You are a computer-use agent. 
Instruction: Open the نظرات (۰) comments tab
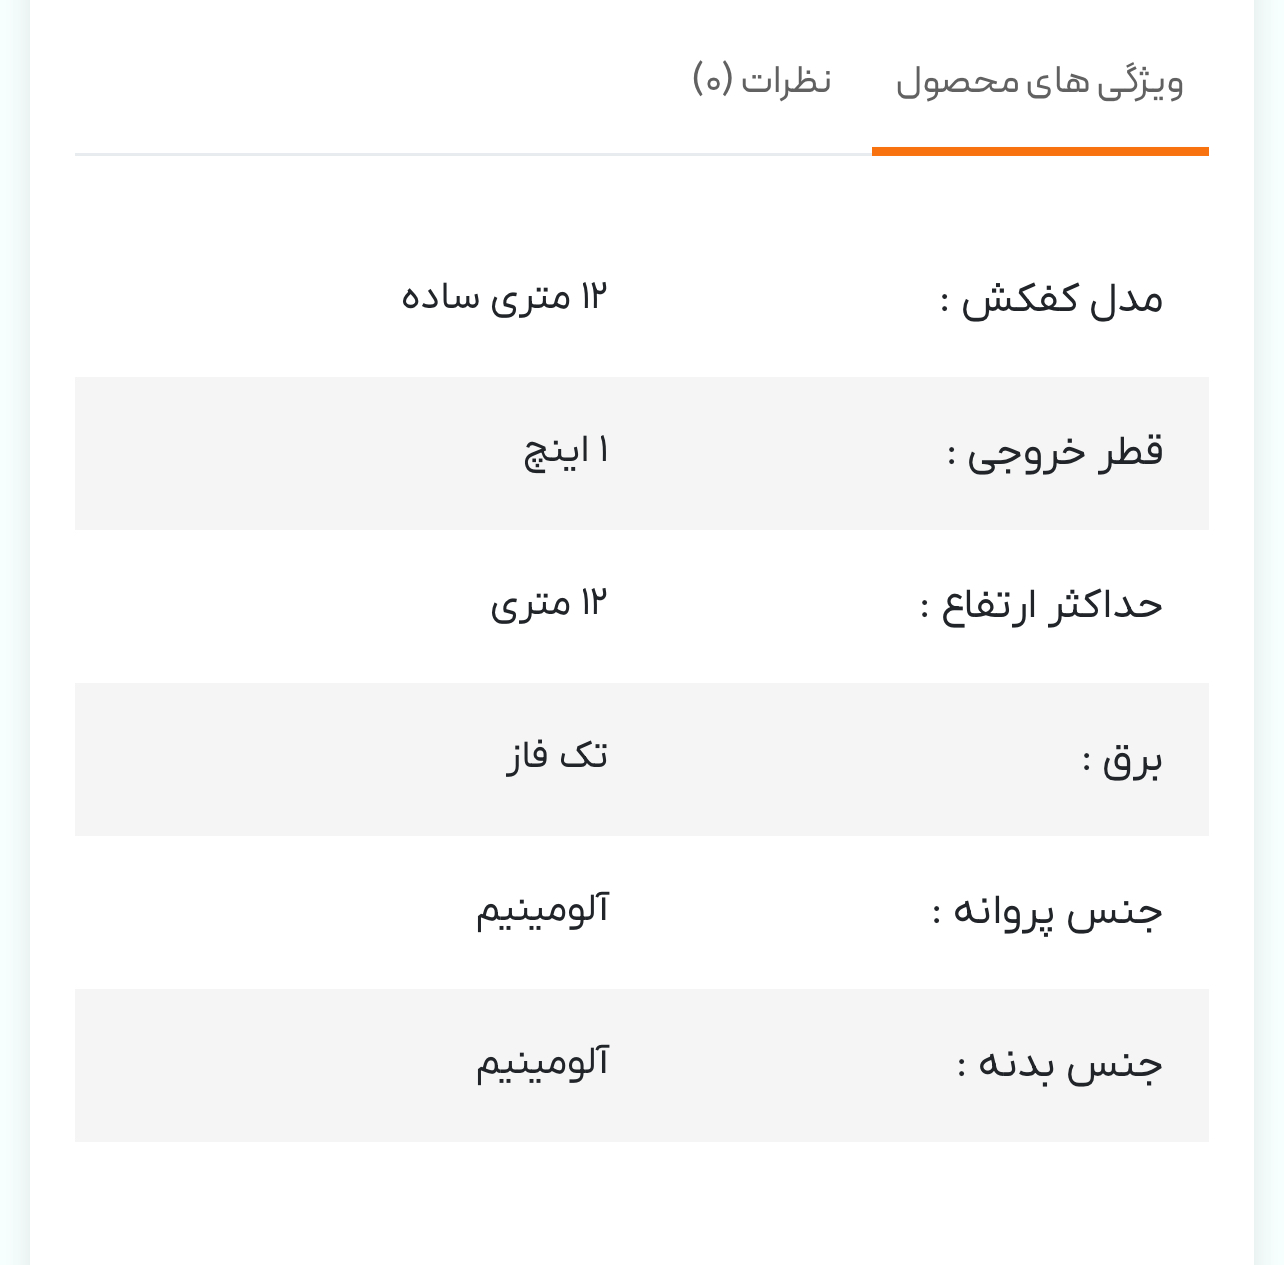pyautogui.click(x=762, y=80)
